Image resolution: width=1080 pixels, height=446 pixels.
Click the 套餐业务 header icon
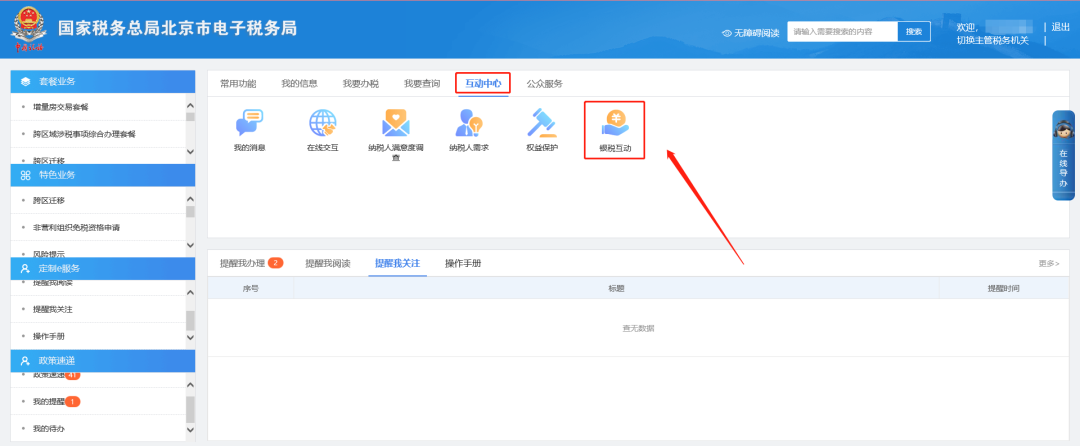coord(25,81)
